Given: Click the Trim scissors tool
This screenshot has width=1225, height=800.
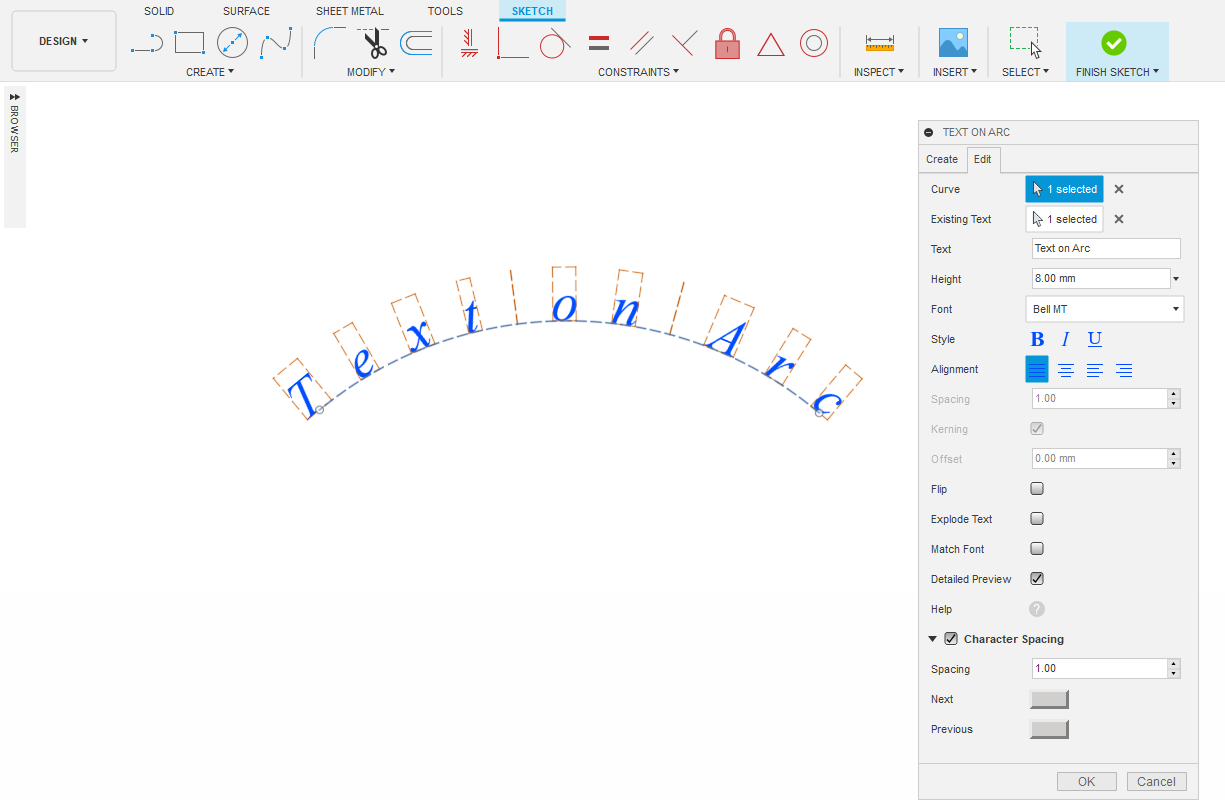Looking at the screenshot, I should click(x=373, y=44).
